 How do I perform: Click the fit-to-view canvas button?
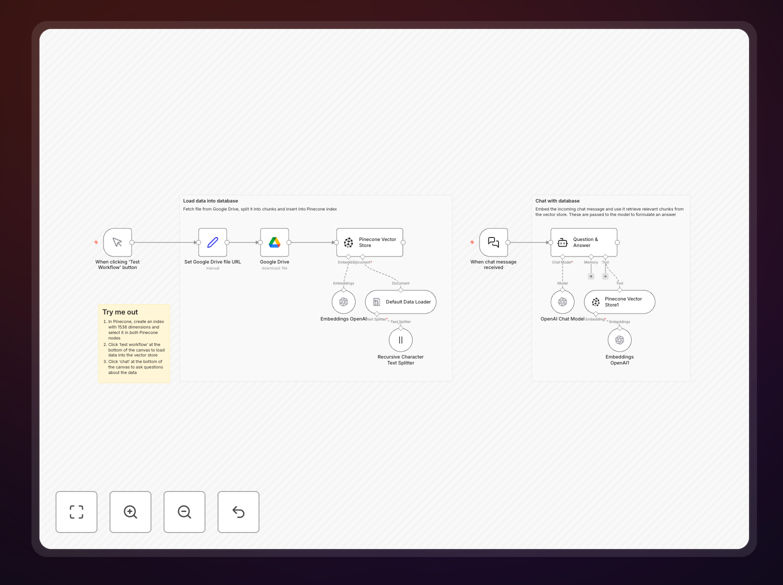click(x=76, y=512)
